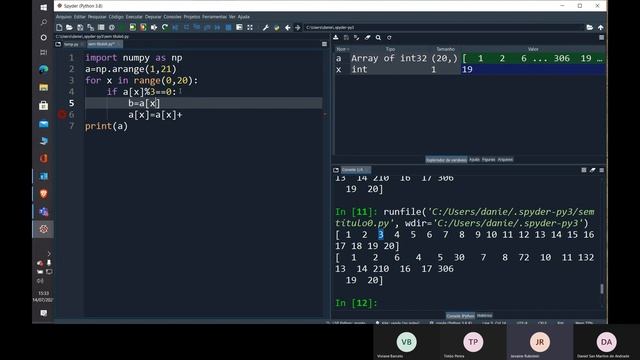Switch to Histórico tab
Viewport: 640px width, 360px height.
(x=484, y=316)
